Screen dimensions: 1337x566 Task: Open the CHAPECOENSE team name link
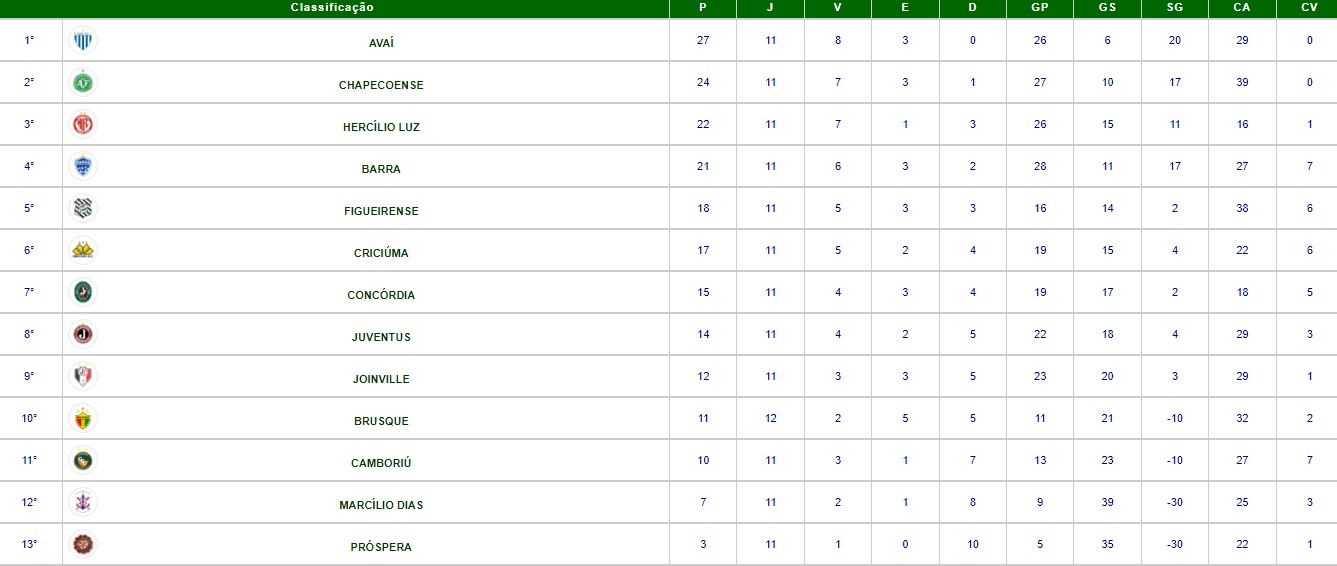coord(381,85)
